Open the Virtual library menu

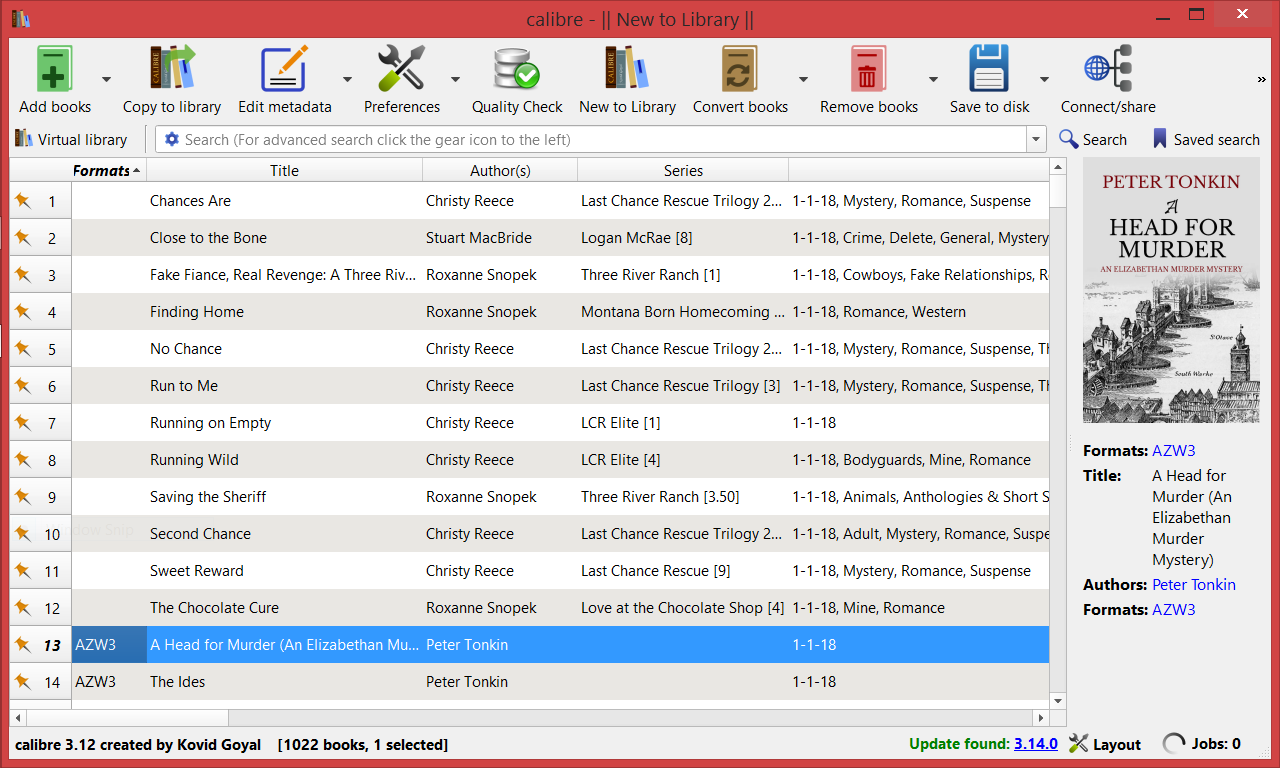point(71,140)
